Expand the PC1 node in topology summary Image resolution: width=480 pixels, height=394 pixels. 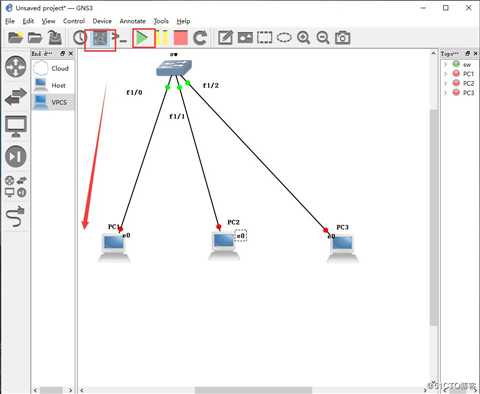click(x=446, y=74)
